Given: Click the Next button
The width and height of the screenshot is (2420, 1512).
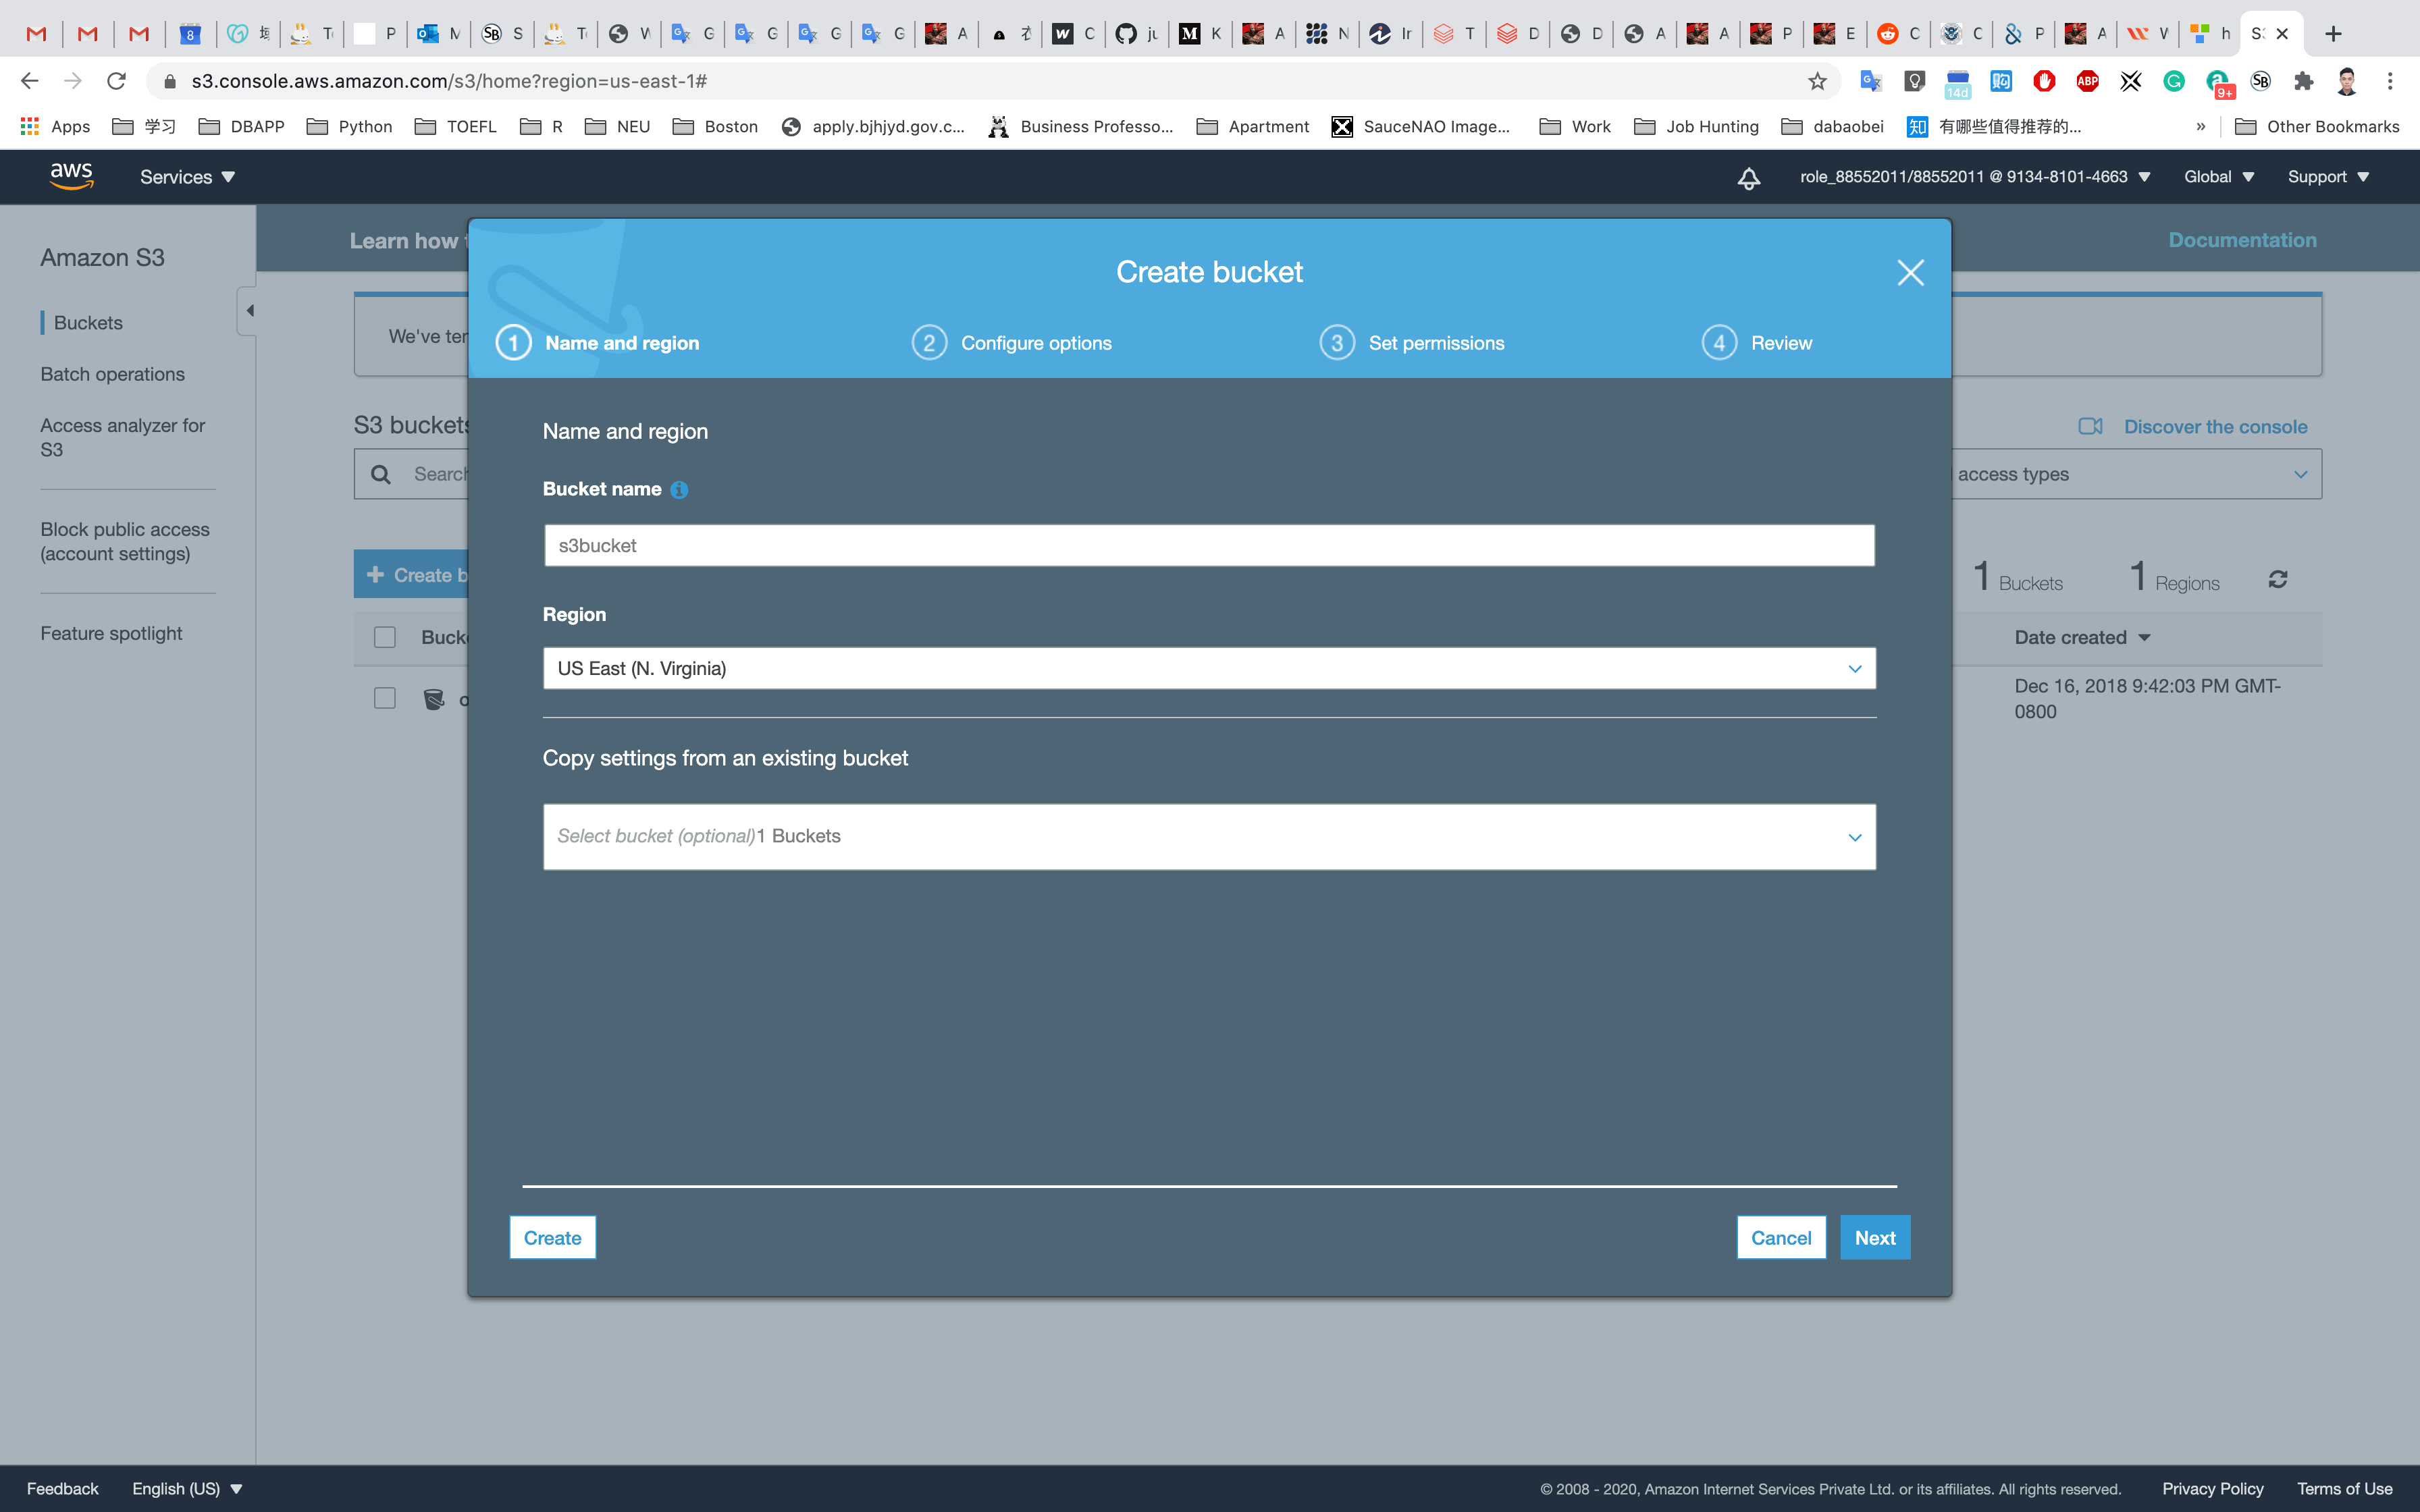Looking at the screenshot, I should tap(1873, 1237).
